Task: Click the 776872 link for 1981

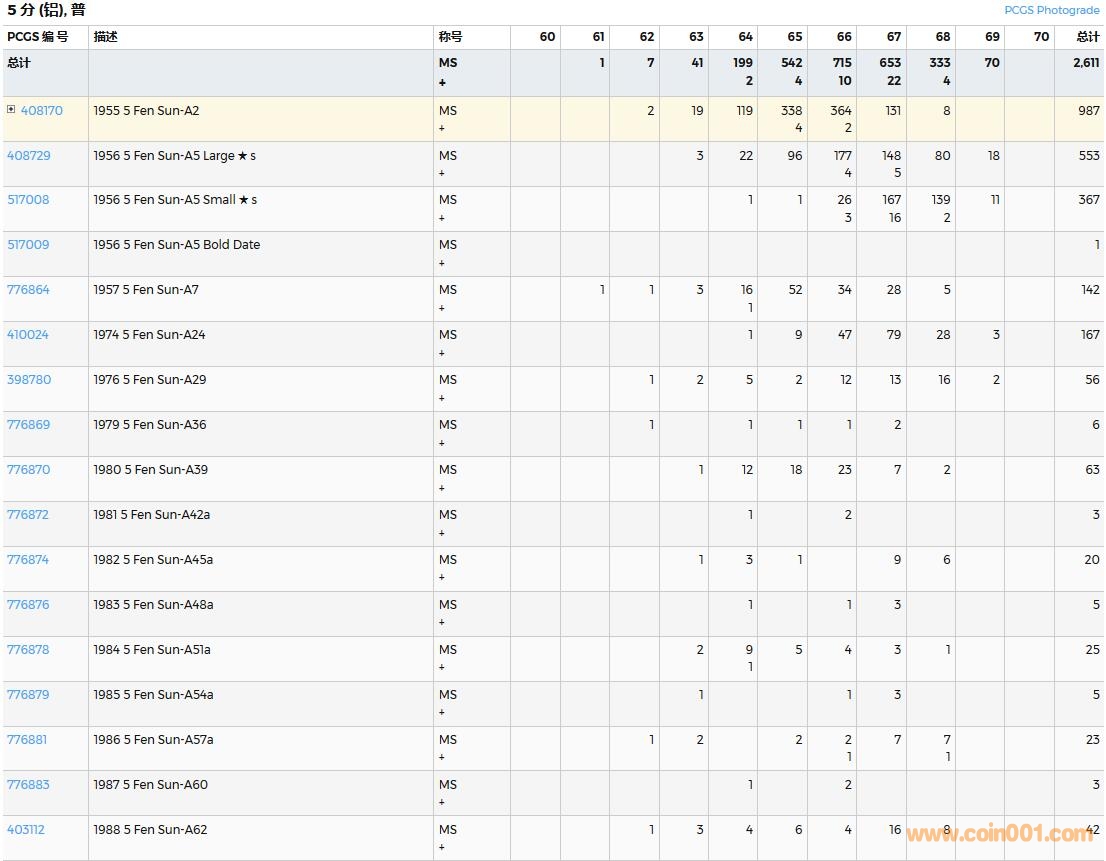Action: click(x=28, y=515)
